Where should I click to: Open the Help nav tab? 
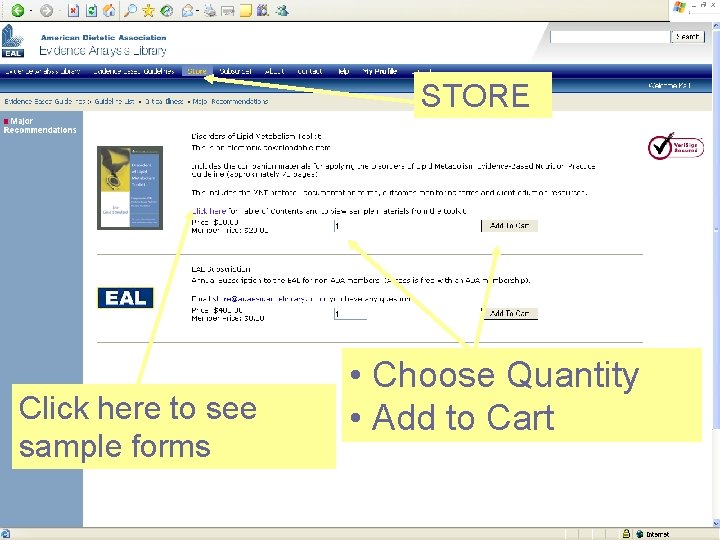(343, 71)
